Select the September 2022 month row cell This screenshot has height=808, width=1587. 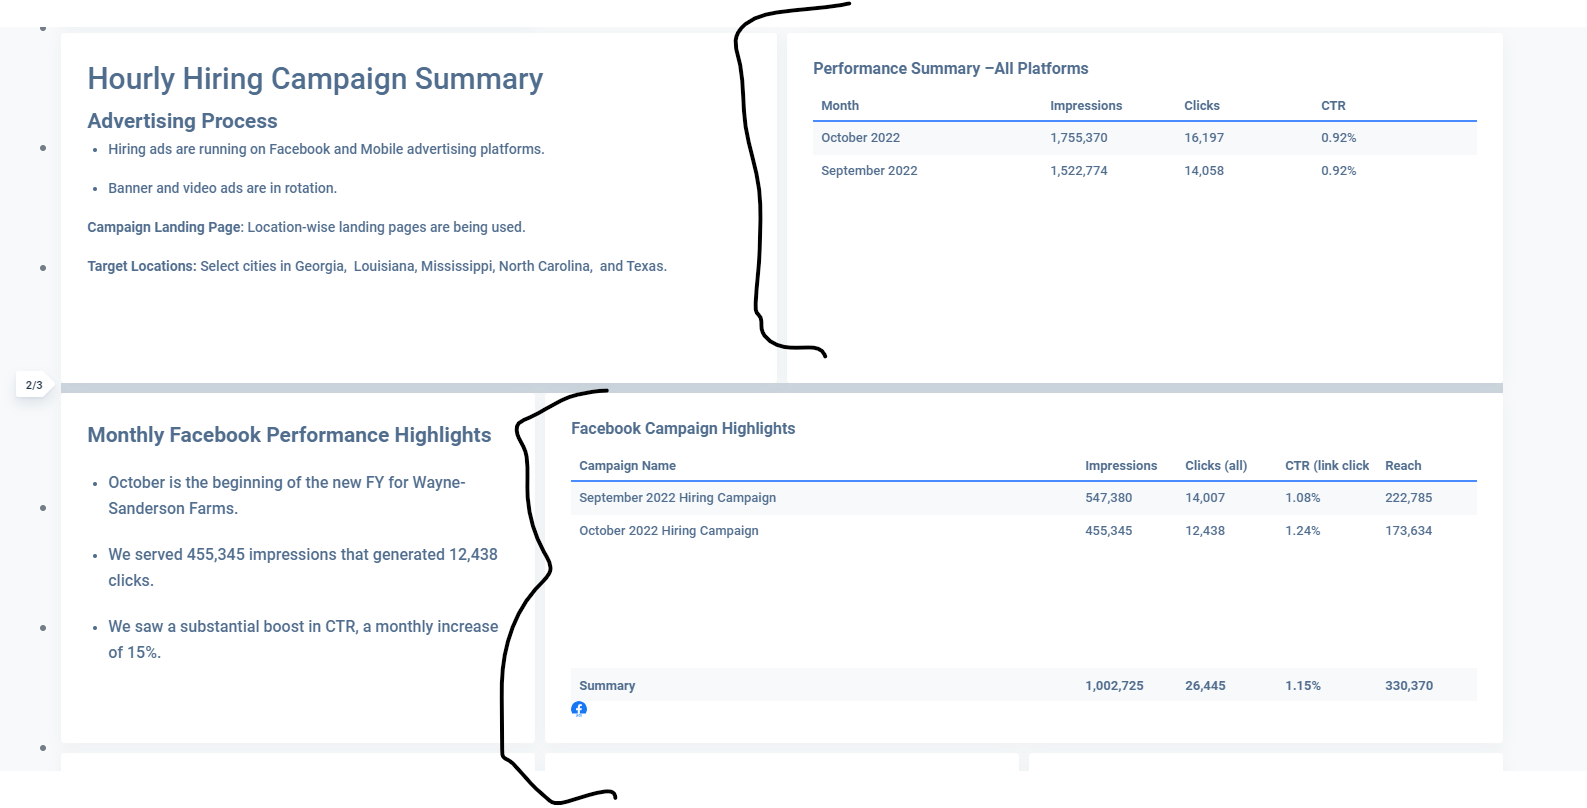pyautogui.click(x=869, y=171)
